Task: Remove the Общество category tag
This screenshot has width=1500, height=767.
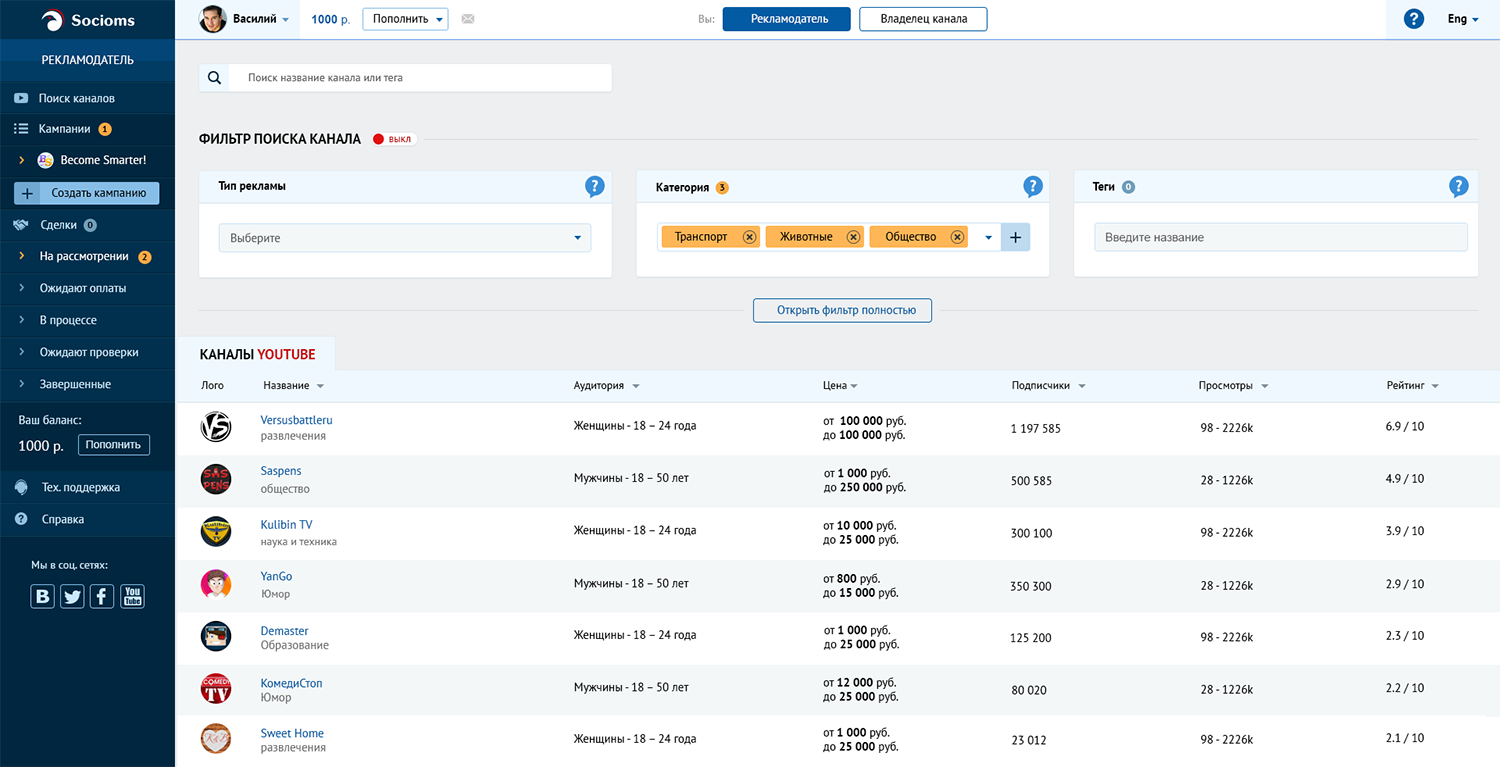Action: pos(957,237)
